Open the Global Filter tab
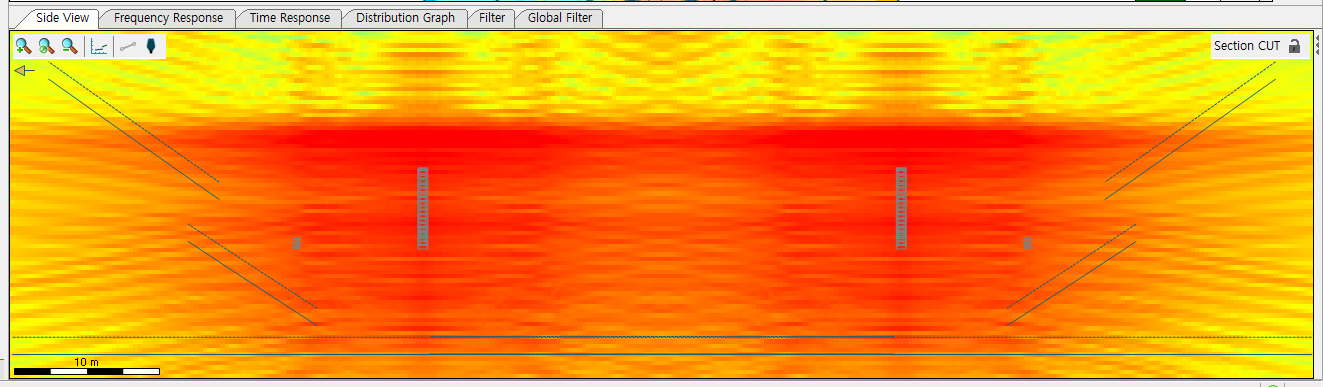Viewport: 1323px width, 387px height. (559, 18)
